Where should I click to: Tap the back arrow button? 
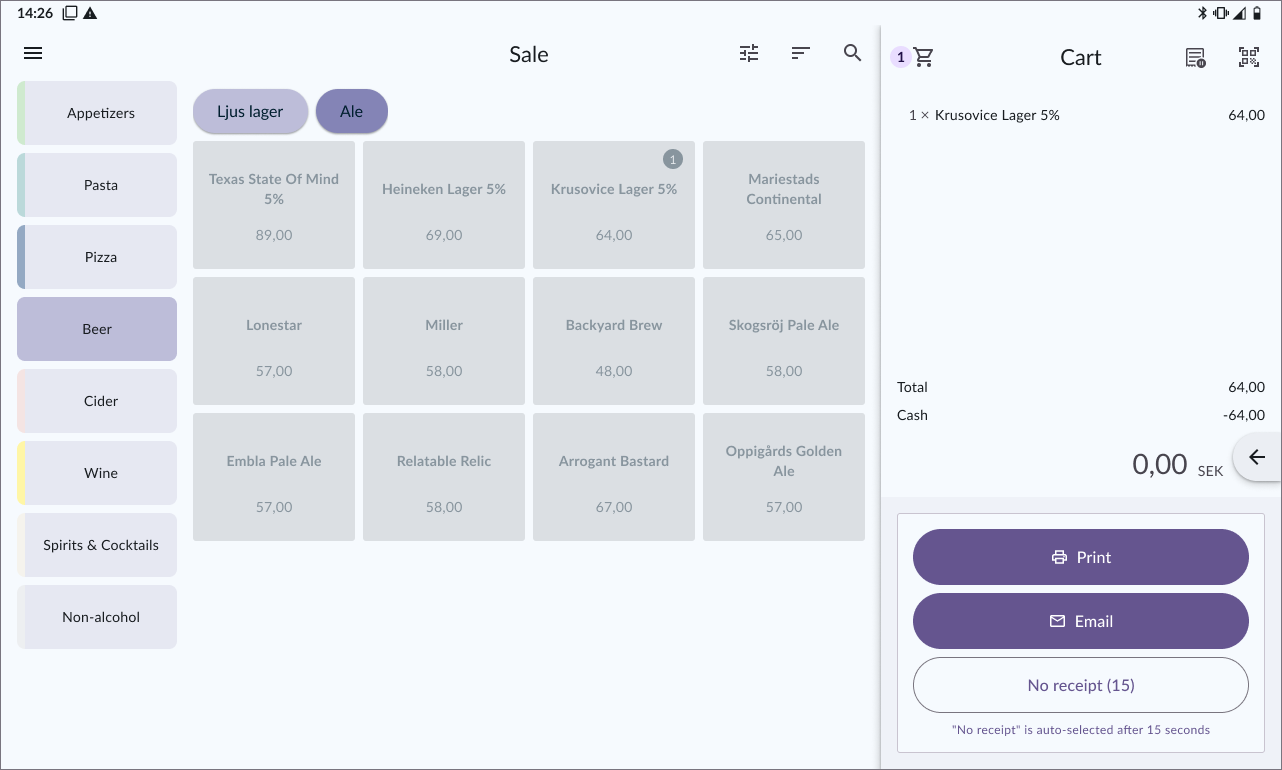1257,458
